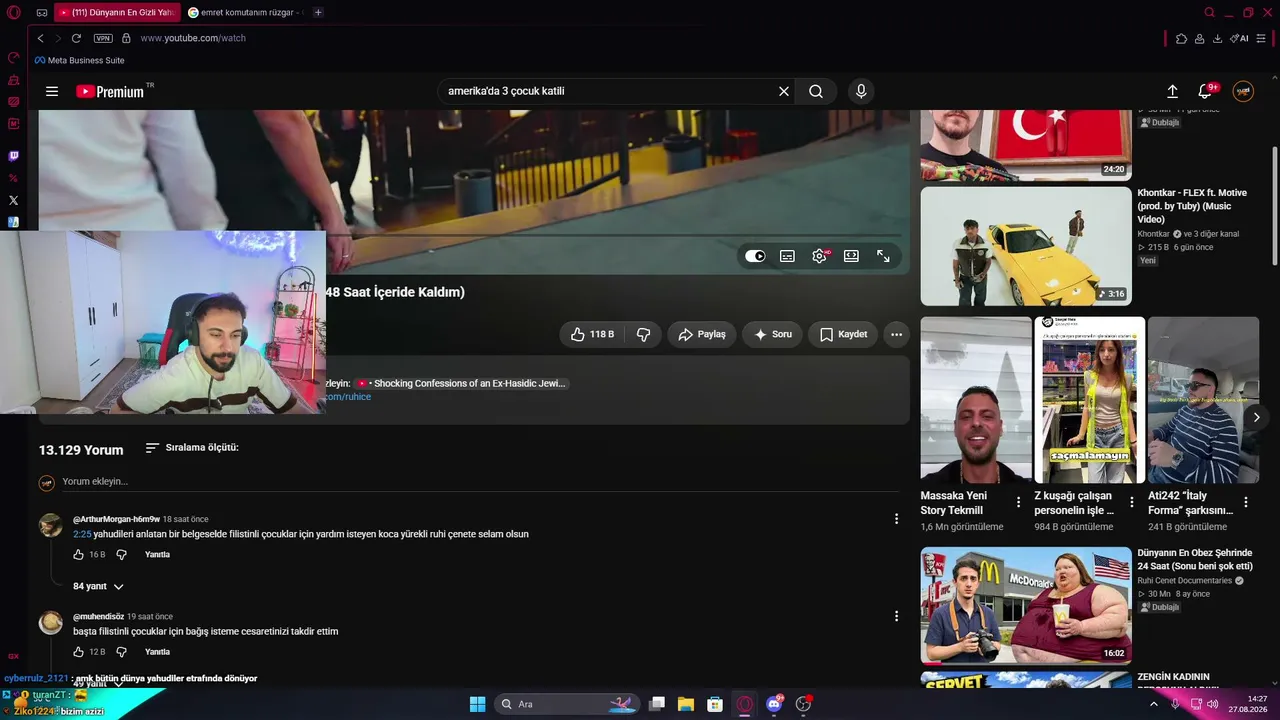The width and height of the screenshot is (1280, 720).
Task: Open File Explorer from the taskbar
Action: 686,704
